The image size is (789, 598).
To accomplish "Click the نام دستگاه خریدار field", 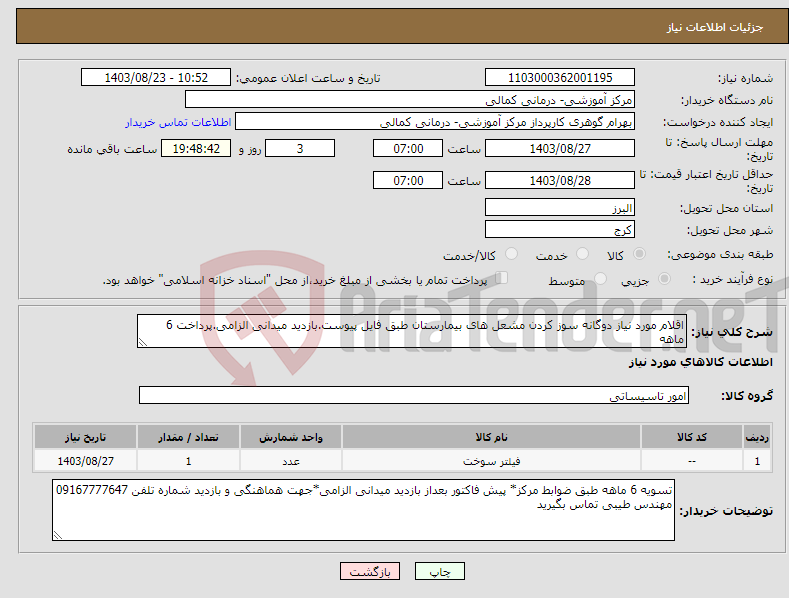I will pyautogui.click(x=410, y=100).
